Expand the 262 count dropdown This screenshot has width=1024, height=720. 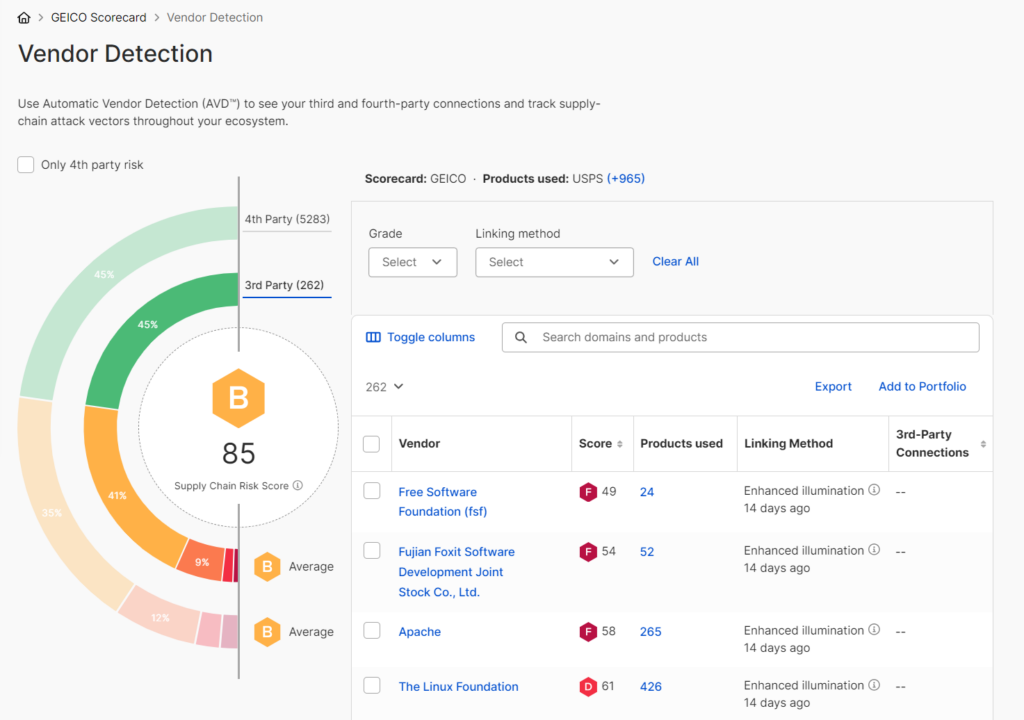(384, 387)
